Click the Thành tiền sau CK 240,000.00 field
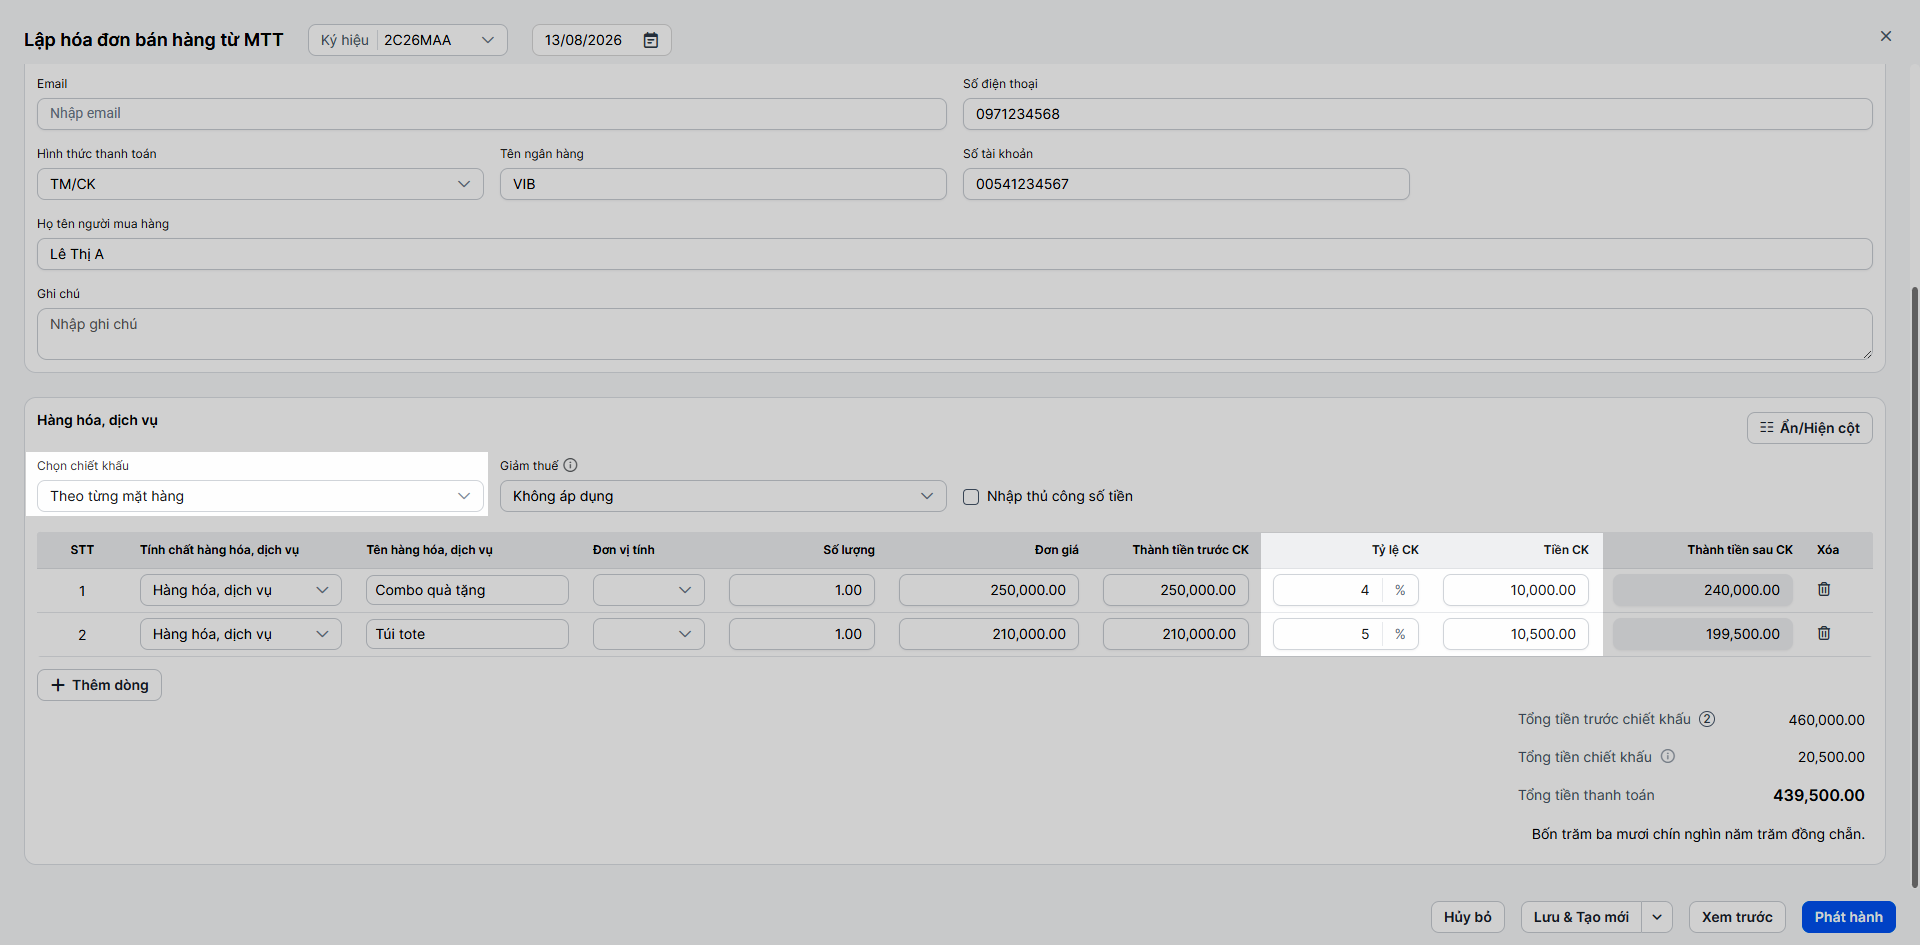This screenshot has height=945, width=1920. coord(1703,590)
